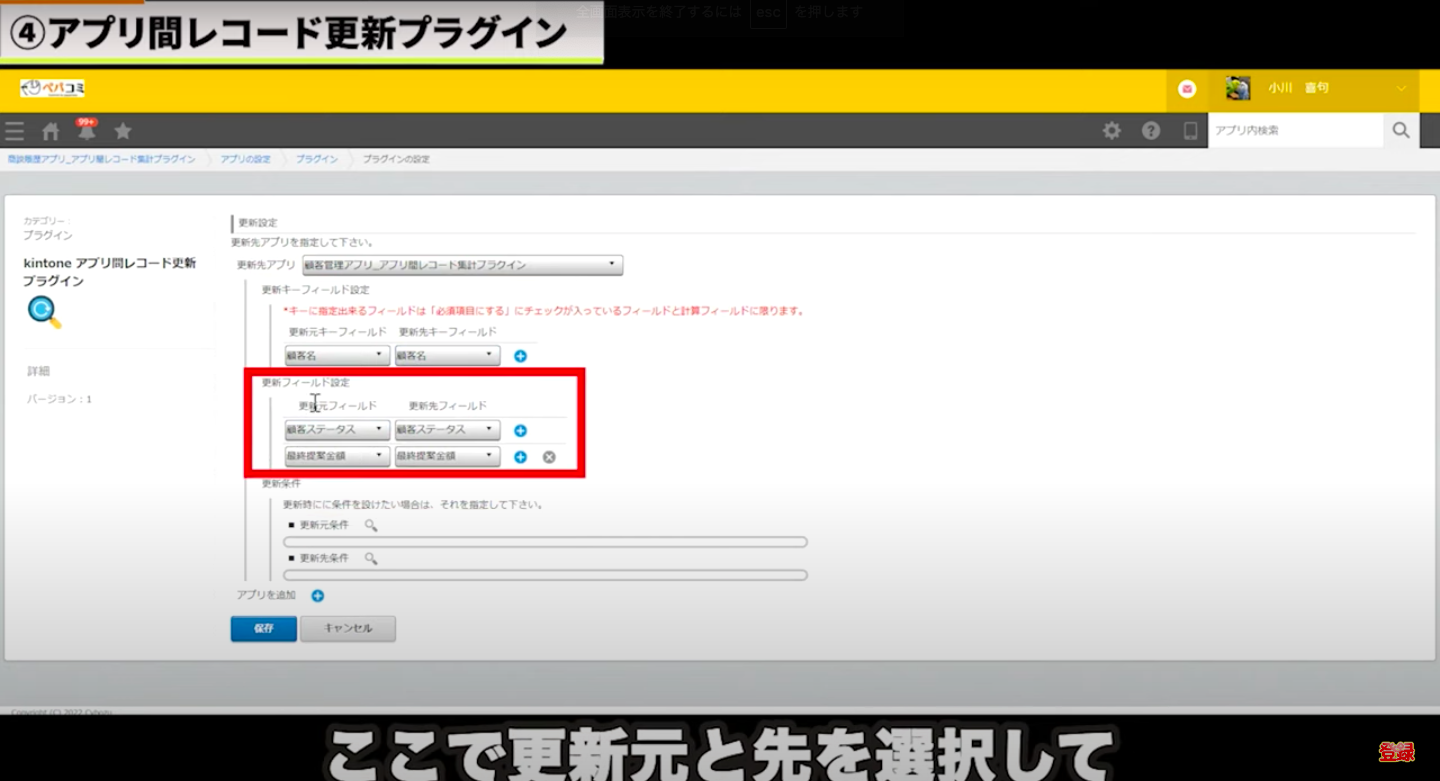
Task: Add a key field row with plus icon
Action: pos(520,356)
